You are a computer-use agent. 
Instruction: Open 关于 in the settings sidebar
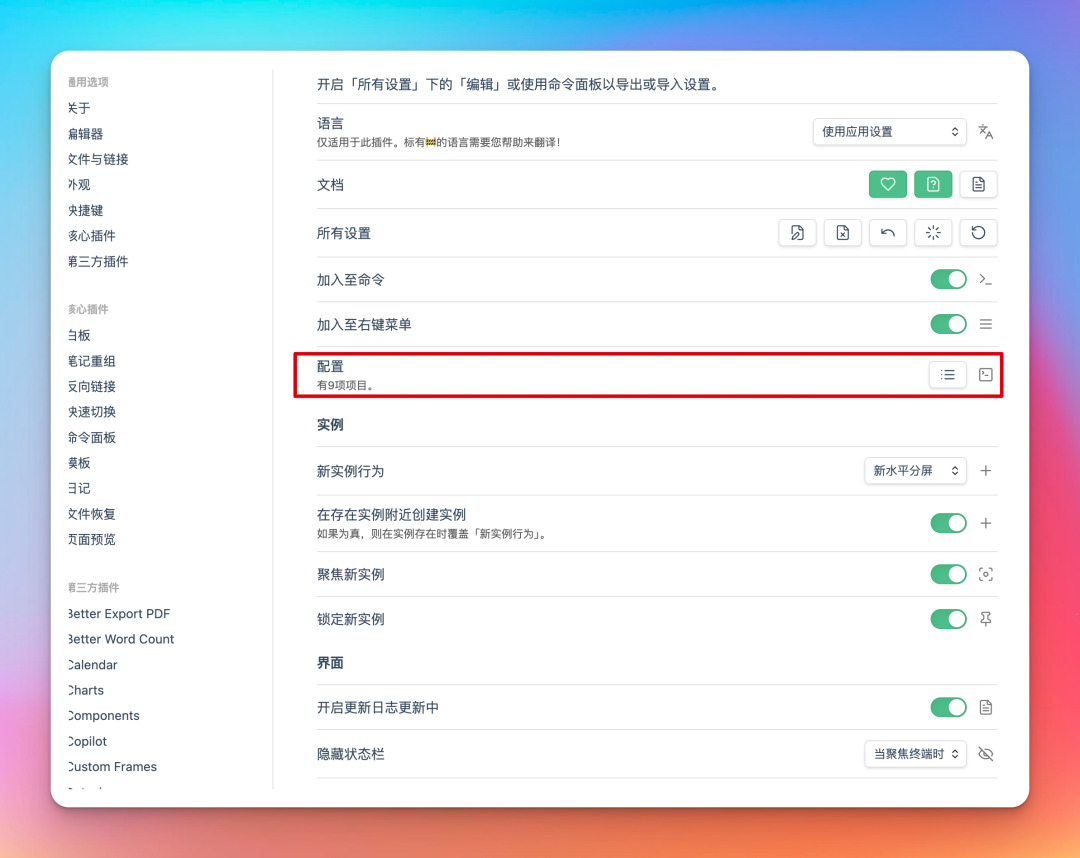pos(79,108)
